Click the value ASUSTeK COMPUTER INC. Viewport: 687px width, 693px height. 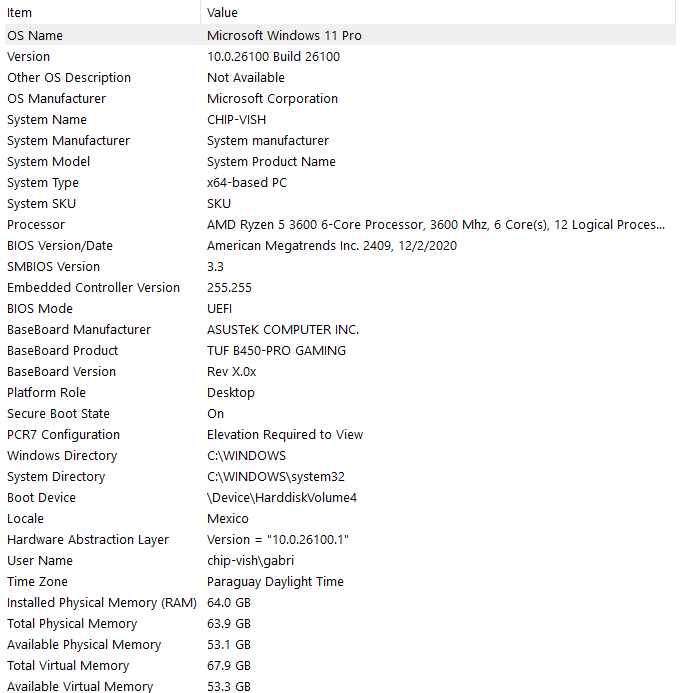click(x=283, y=329)
